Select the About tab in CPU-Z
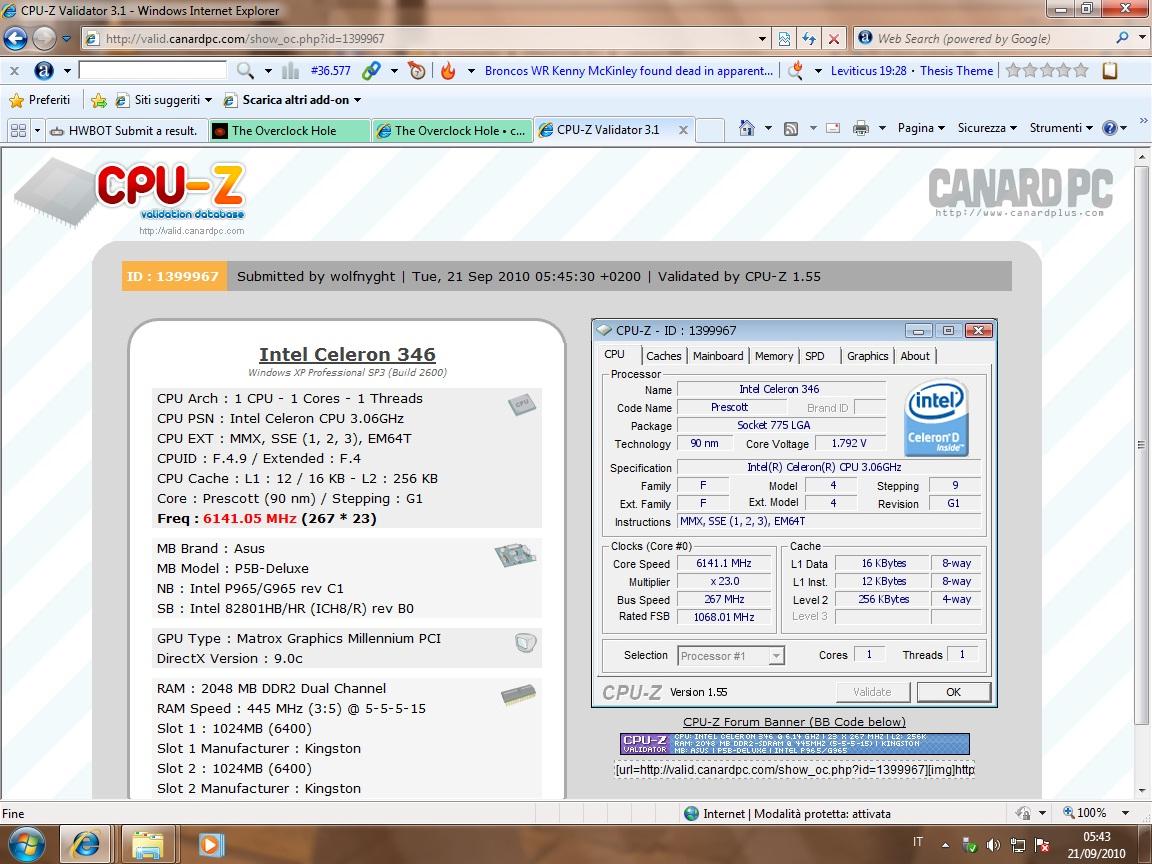This screenshot has width=1152, height=864. [915, 356]
